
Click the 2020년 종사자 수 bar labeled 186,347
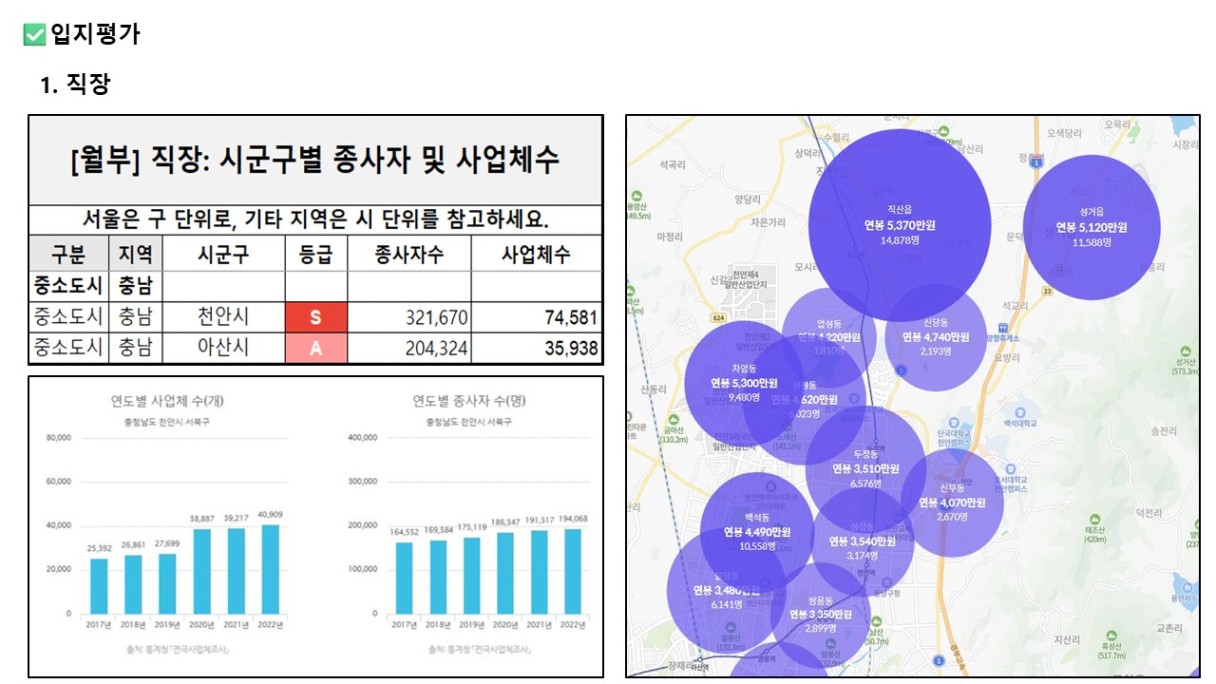point(505,573)
